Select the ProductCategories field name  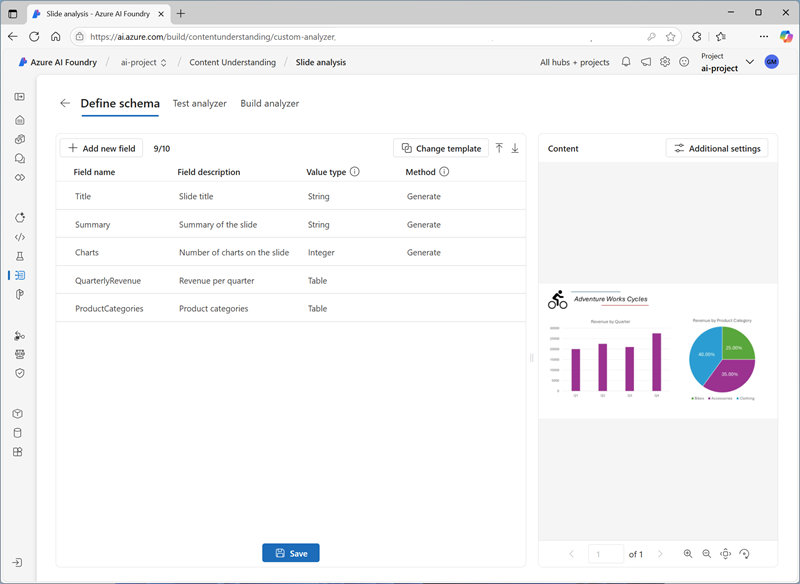coord(109,309)
